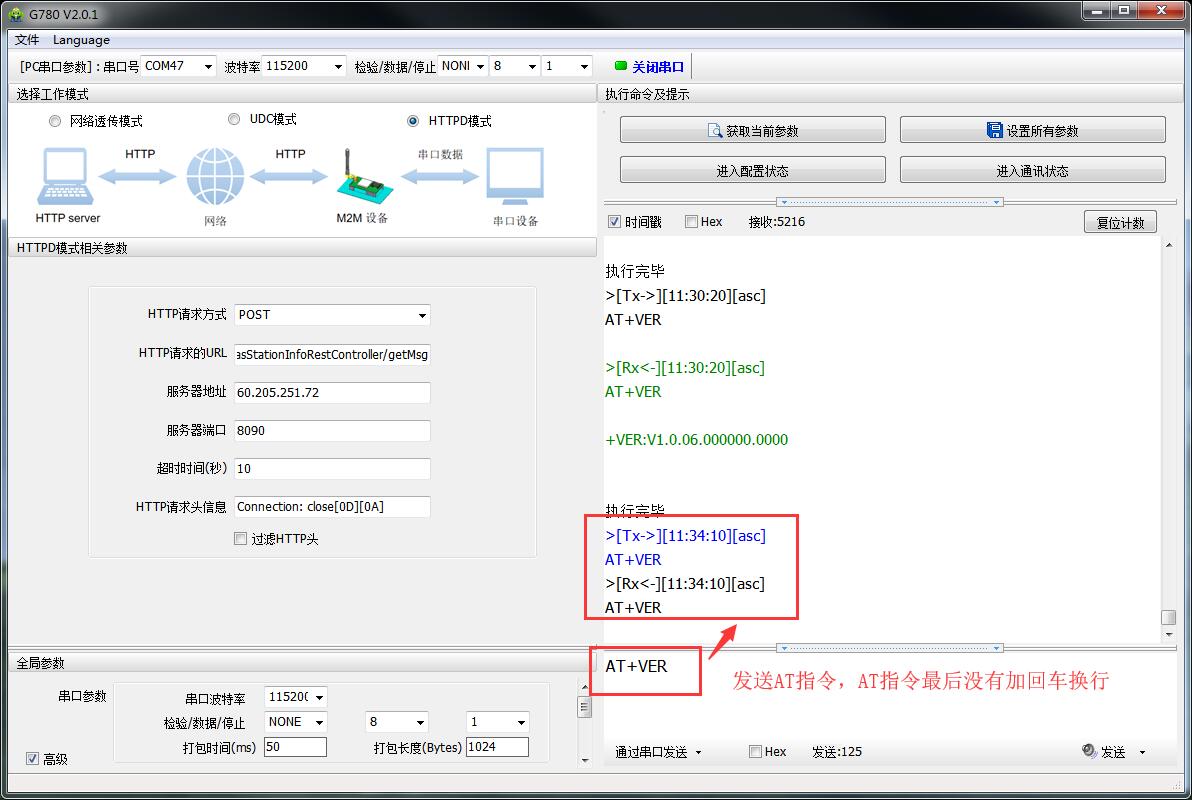Viewport: 1192px width, 800px height.
Task: Select the UDC模式 radio button
Action: point(234,119)
